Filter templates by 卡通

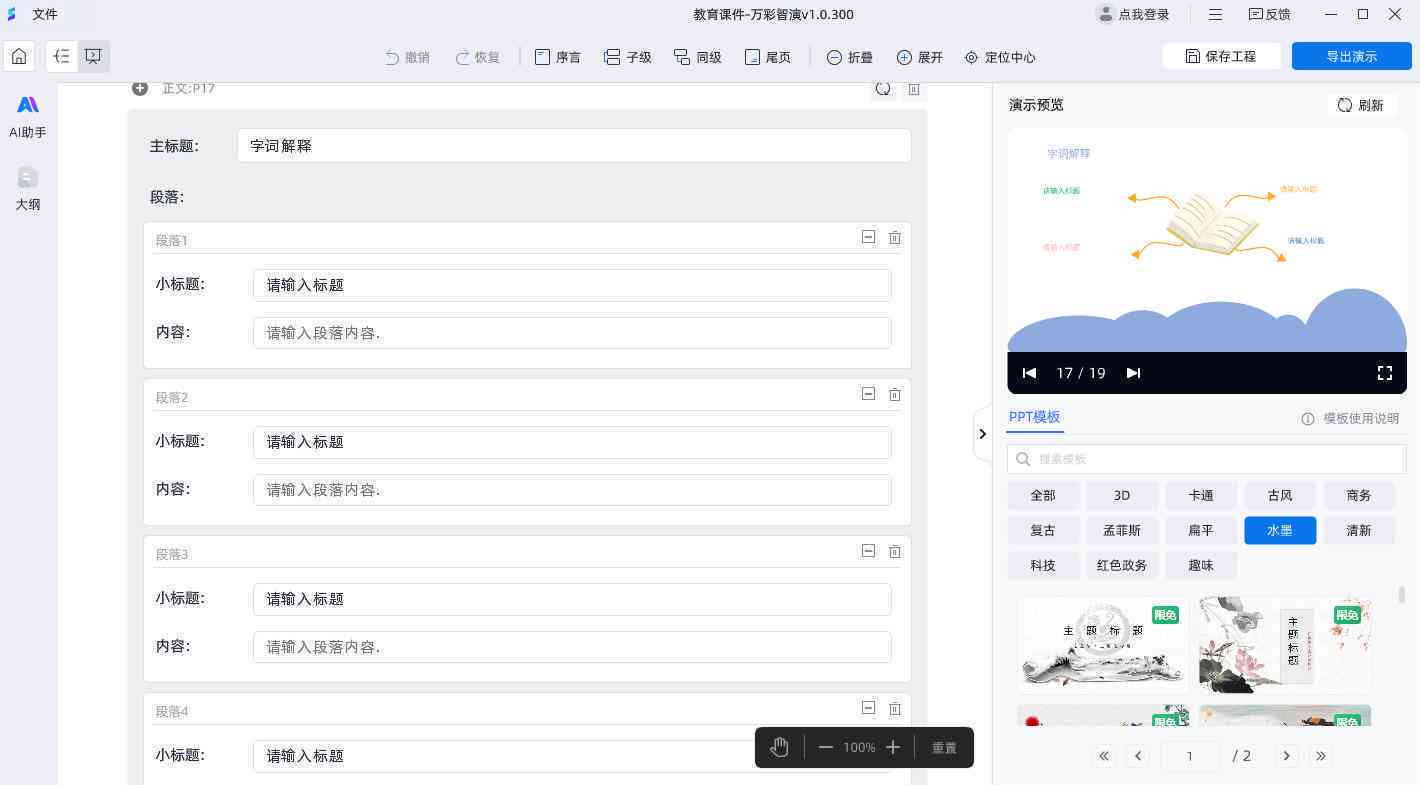click(1201, 495)
